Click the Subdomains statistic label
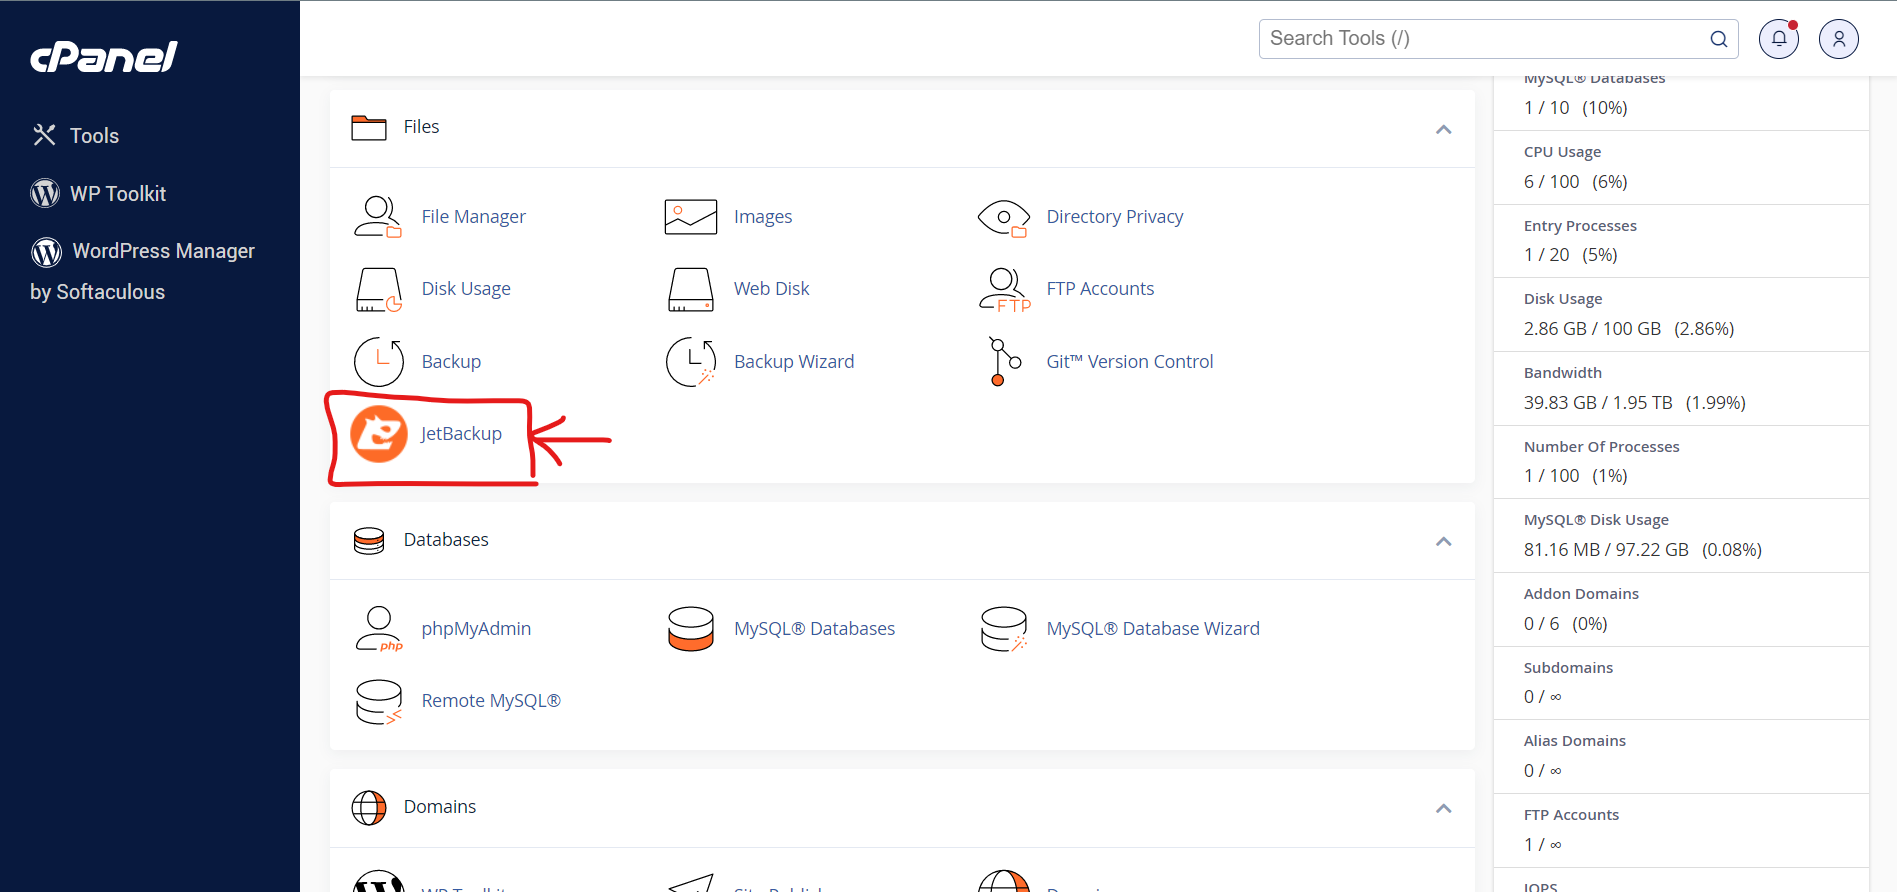 click(1568, 668)
